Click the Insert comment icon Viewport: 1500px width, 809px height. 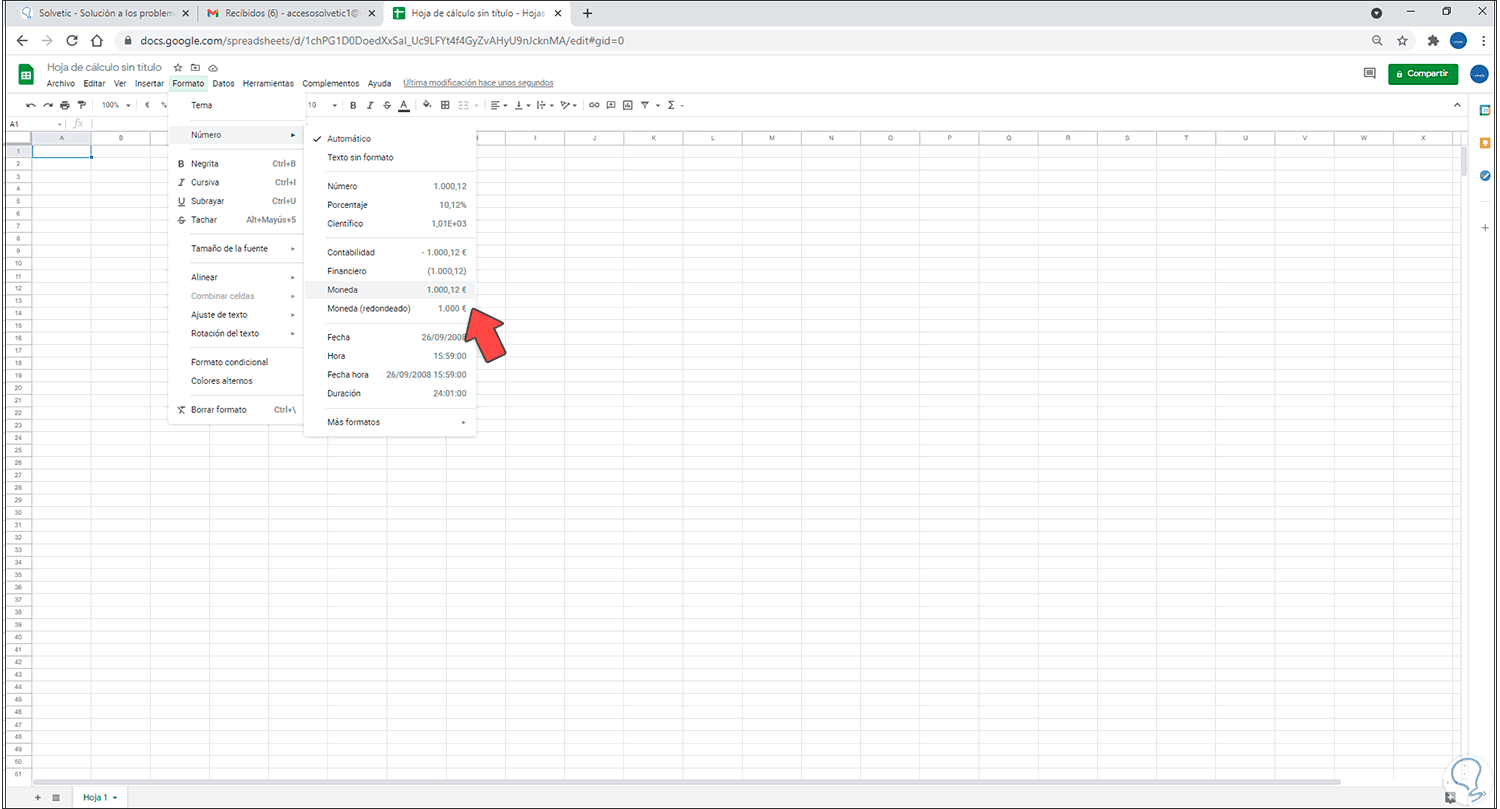coord(611,105)
